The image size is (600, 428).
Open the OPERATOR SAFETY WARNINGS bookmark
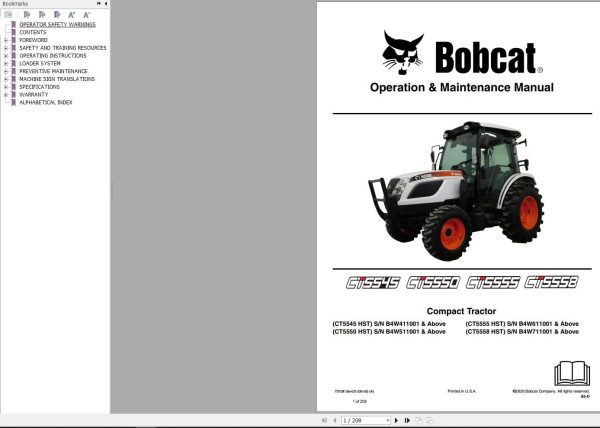pos(57,24)
